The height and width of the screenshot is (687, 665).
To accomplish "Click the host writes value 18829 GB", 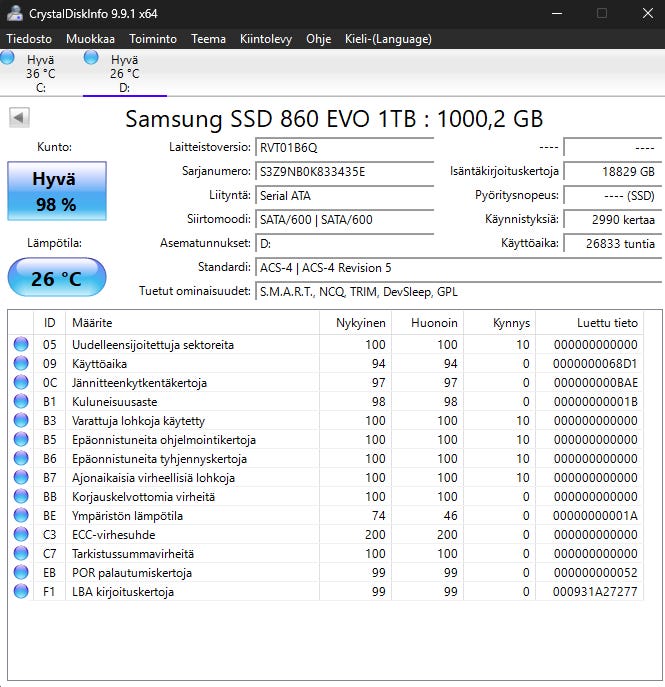I will click(612, 171).
